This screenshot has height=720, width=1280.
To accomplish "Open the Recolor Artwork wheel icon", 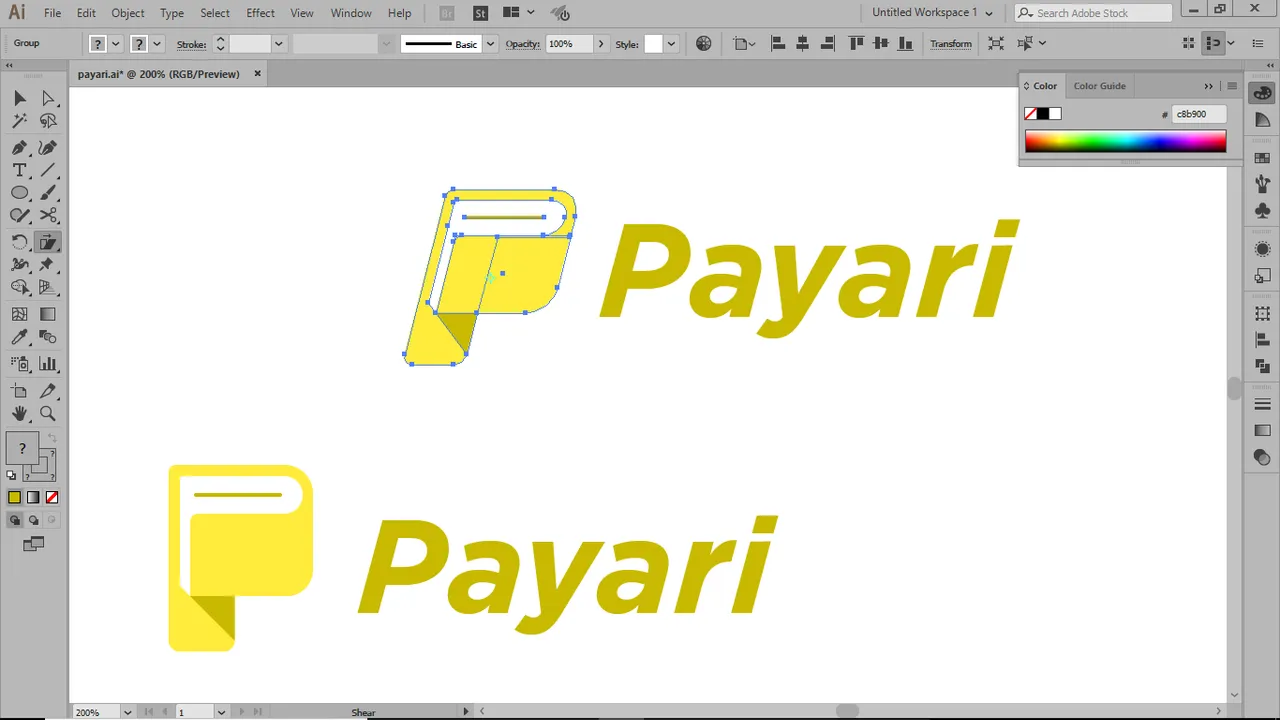I will pyautogui.click(x=704, y=43).
